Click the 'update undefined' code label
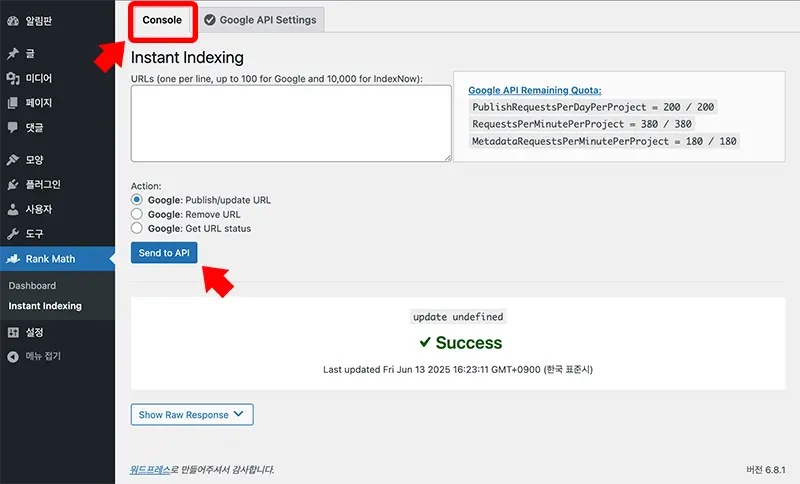The height and width of the screenshot is (484, 800). pyautogui.click(x=458, y=317)
